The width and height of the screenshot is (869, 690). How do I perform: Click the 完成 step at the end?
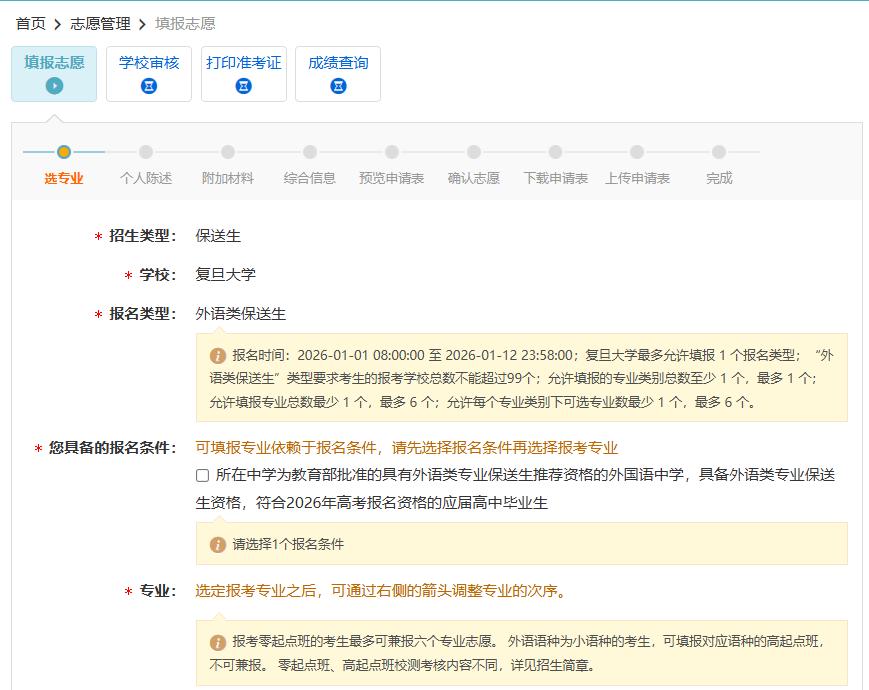(x=718, y=153)
